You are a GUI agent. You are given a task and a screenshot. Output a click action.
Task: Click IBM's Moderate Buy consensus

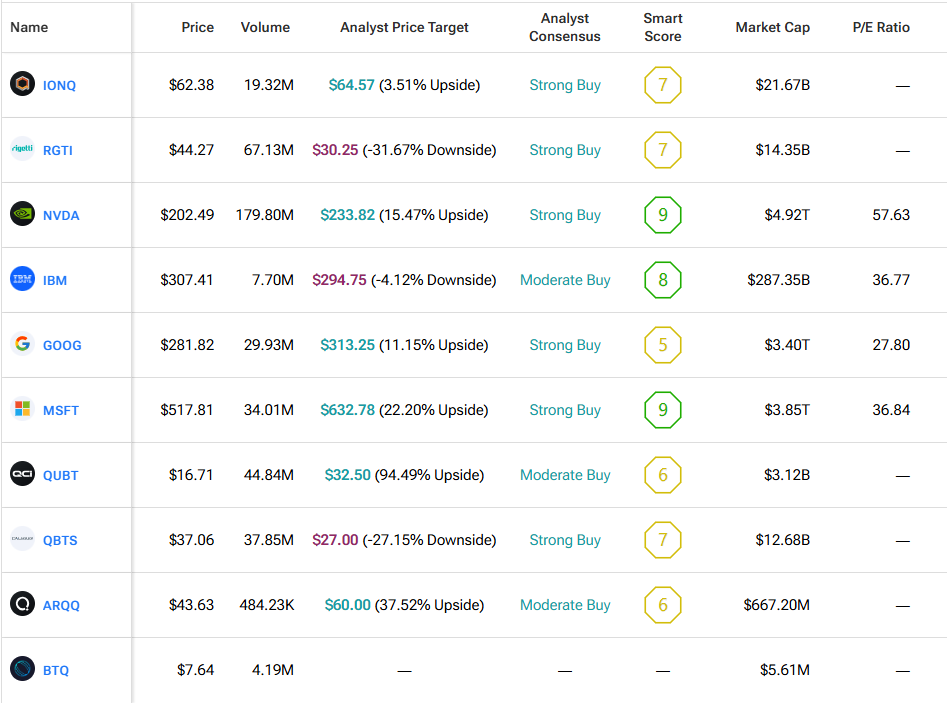click(x=565, y=280)
